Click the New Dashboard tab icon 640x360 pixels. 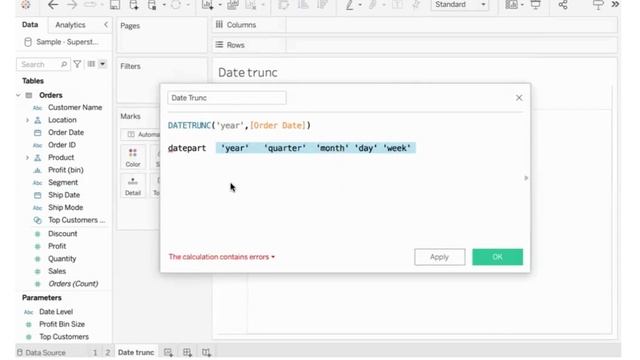coord(187,352)
